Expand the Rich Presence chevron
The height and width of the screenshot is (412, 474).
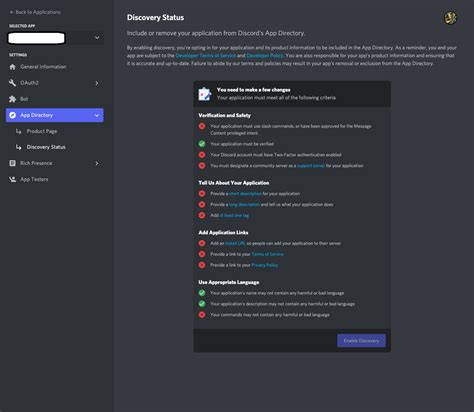[x=97, y=163]
